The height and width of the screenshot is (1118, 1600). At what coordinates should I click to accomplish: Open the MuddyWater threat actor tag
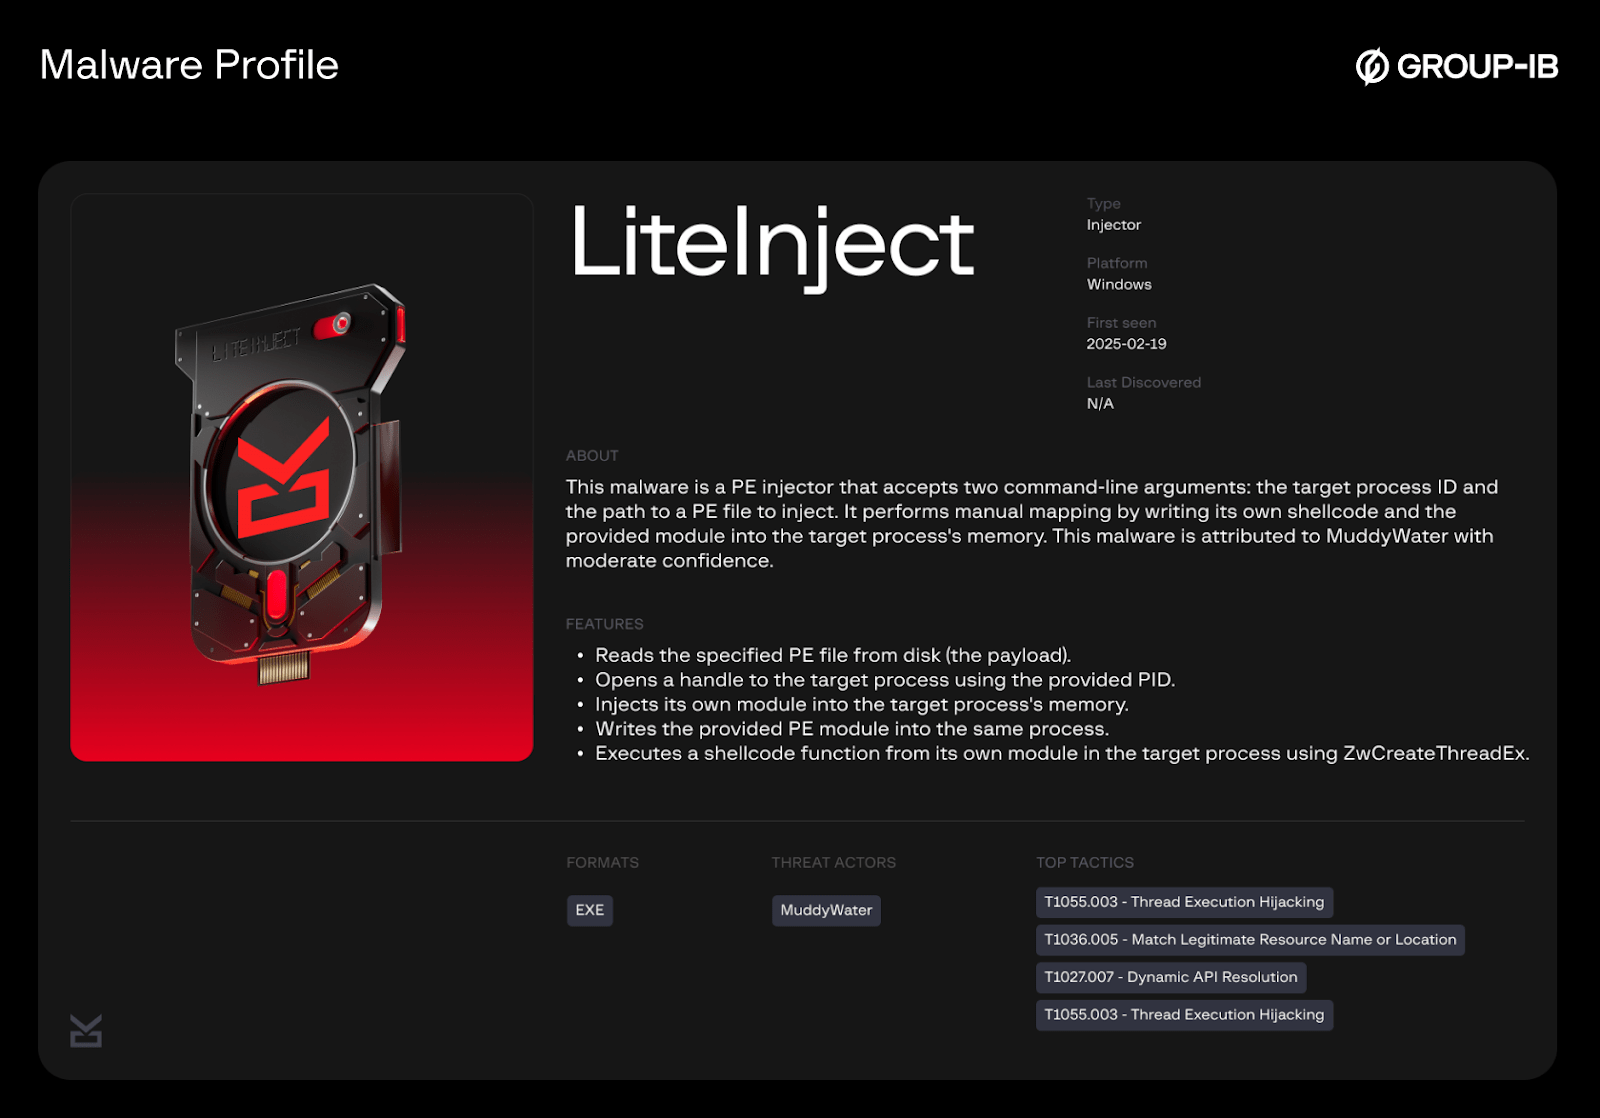click(x=826, y=910)
